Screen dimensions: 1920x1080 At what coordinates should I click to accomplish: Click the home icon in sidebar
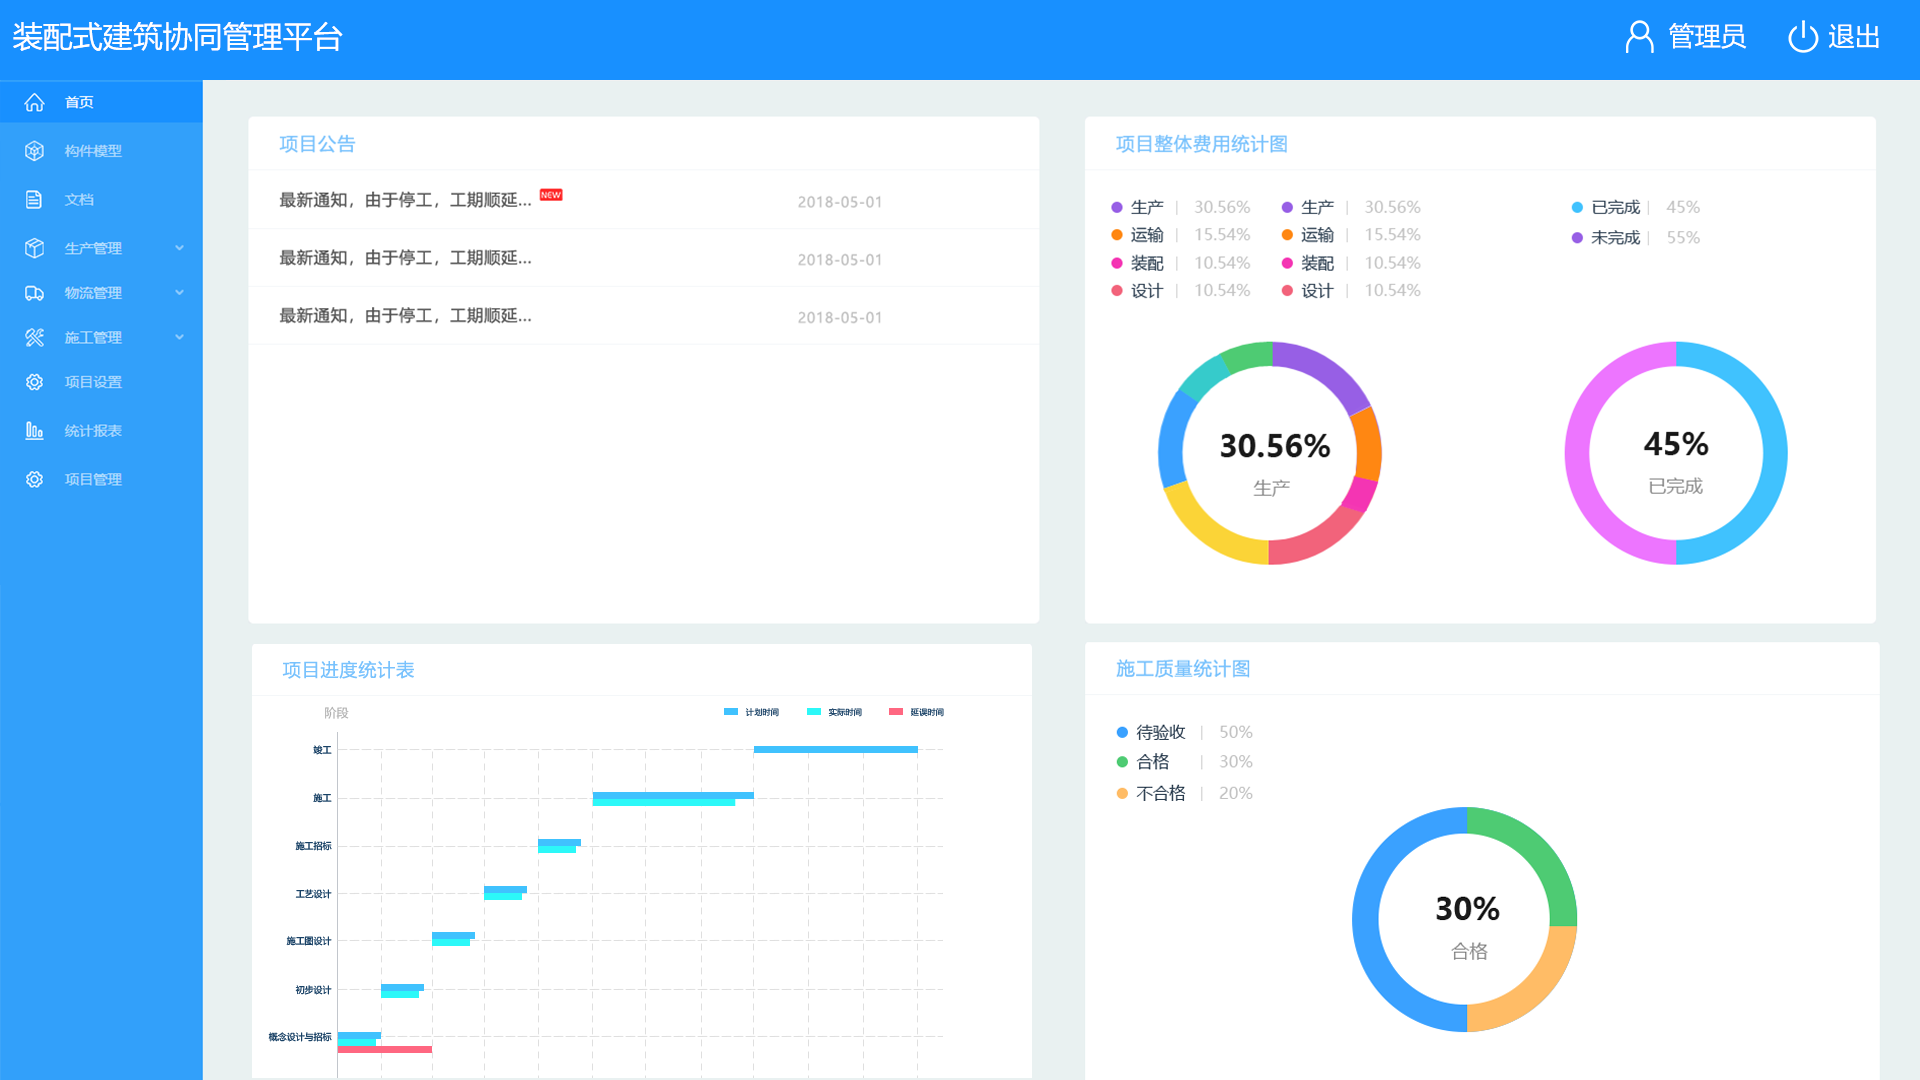[35, 102]
